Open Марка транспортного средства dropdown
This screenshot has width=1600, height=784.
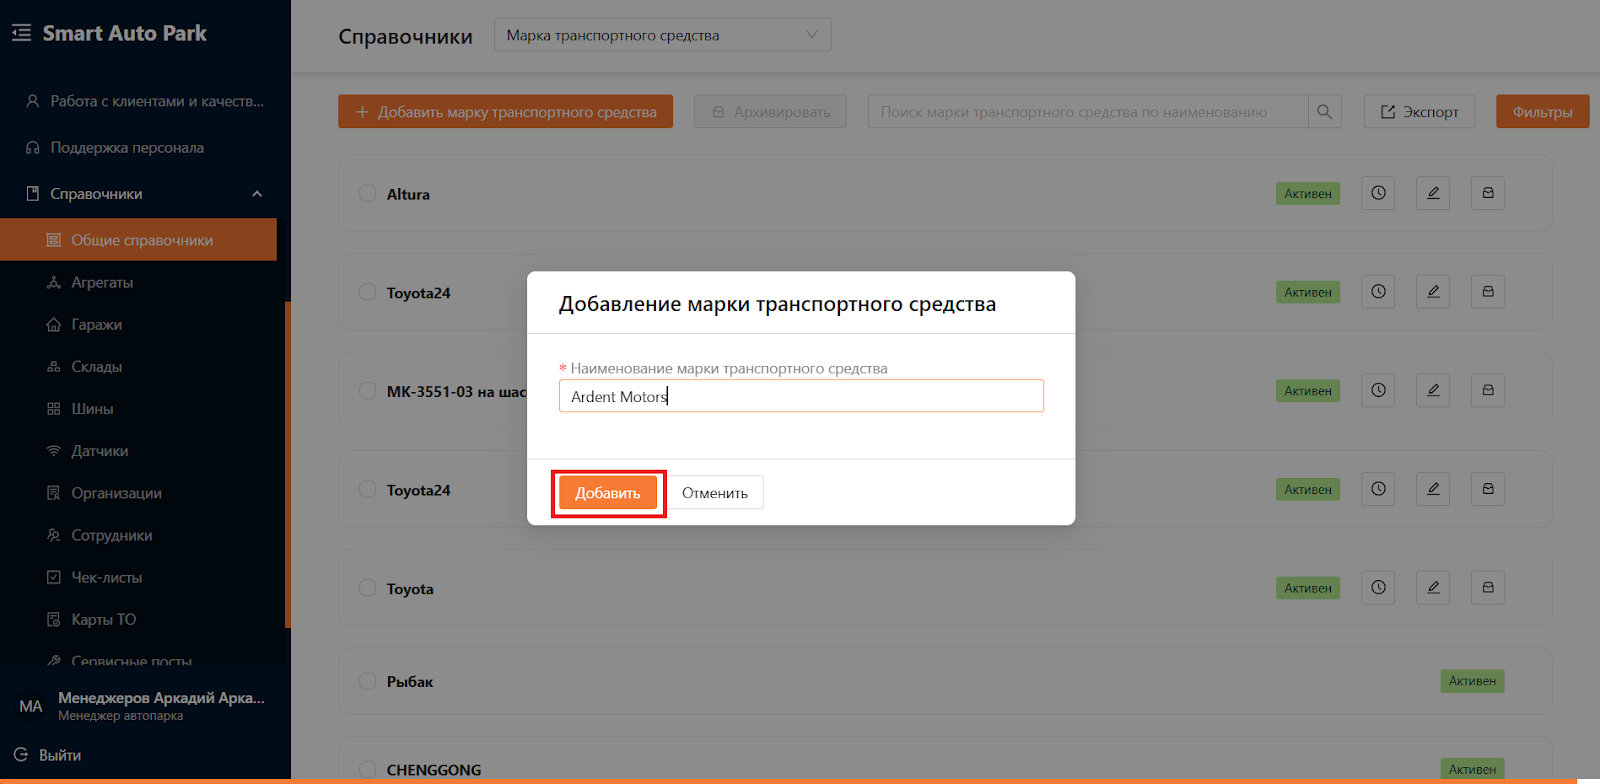(x=663, y=35)
